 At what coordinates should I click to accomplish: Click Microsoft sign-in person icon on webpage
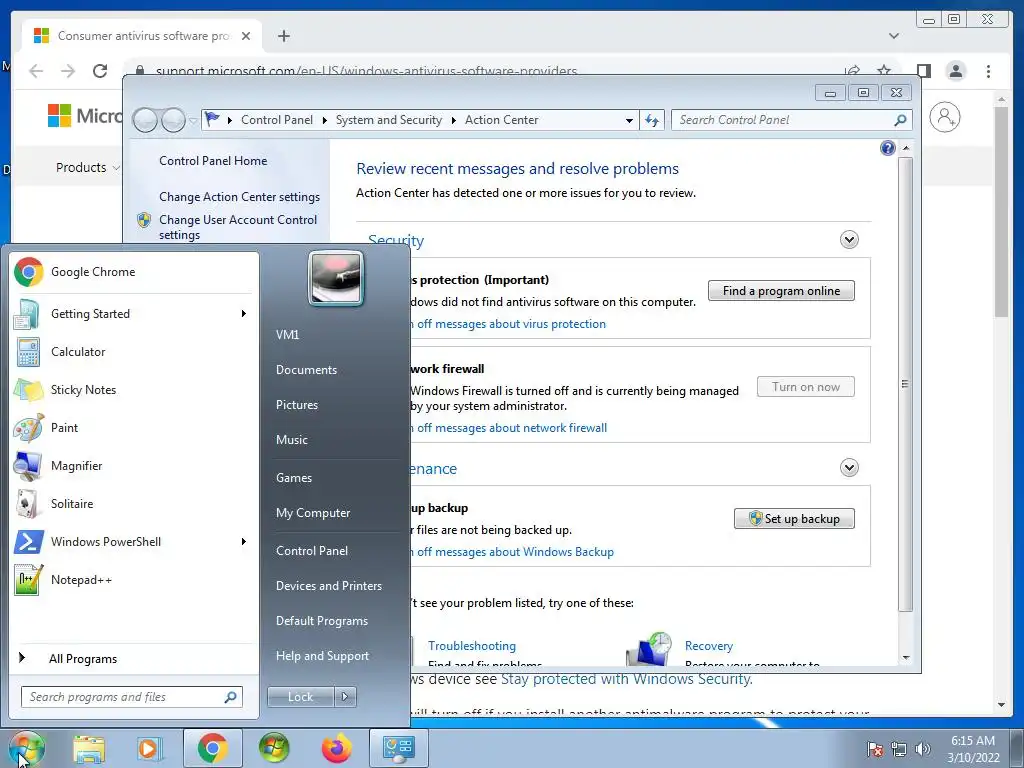pos(944,118)
